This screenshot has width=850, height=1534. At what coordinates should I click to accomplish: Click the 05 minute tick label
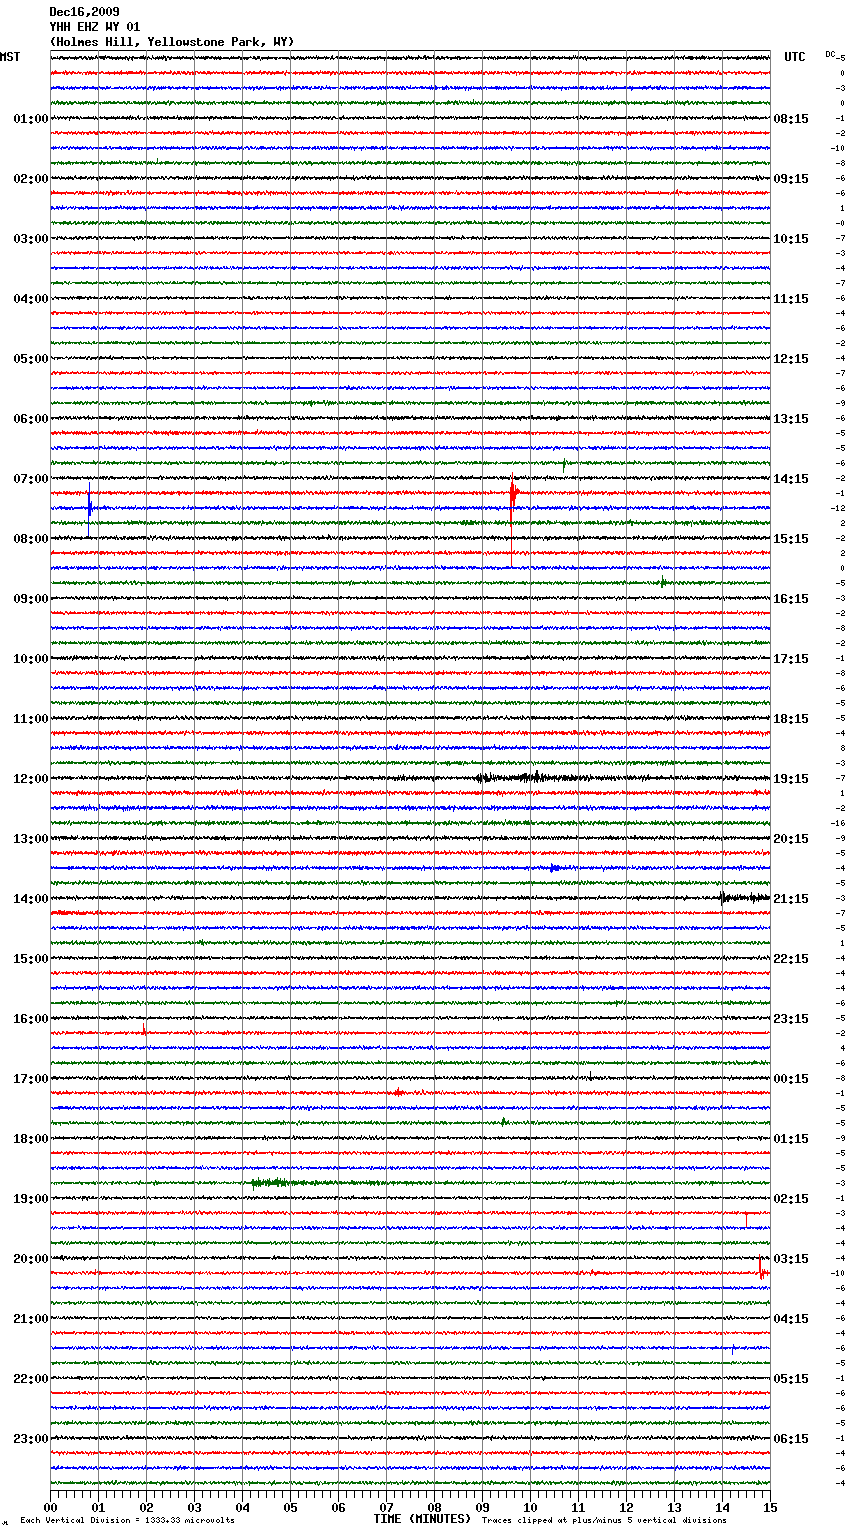[290, 1507]
